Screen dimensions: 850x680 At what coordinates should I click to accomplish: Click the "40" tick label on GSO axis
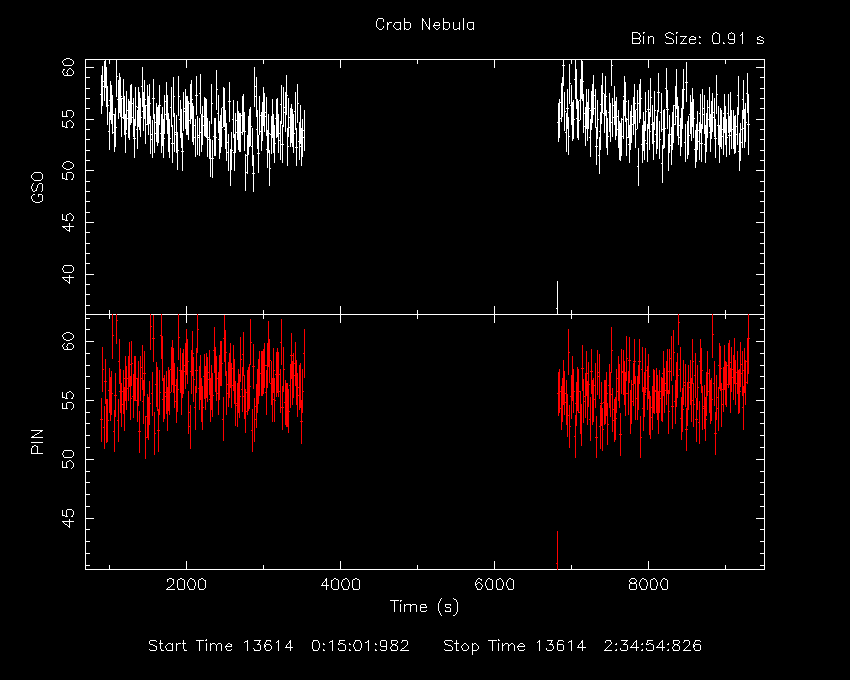tap(68, 274)
